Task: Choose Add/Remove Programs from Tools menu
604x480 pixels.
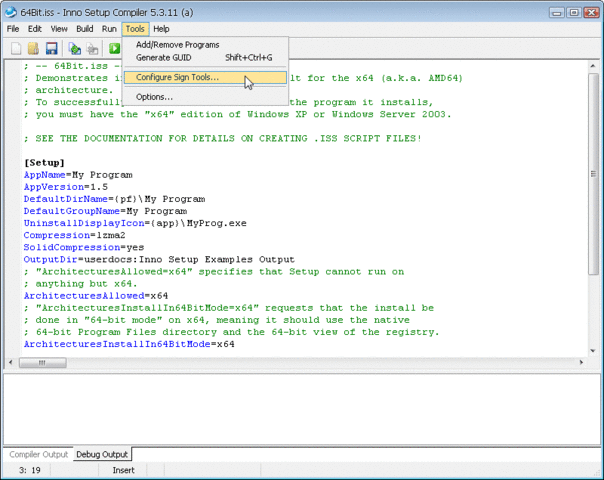Action: pos(205,45)
